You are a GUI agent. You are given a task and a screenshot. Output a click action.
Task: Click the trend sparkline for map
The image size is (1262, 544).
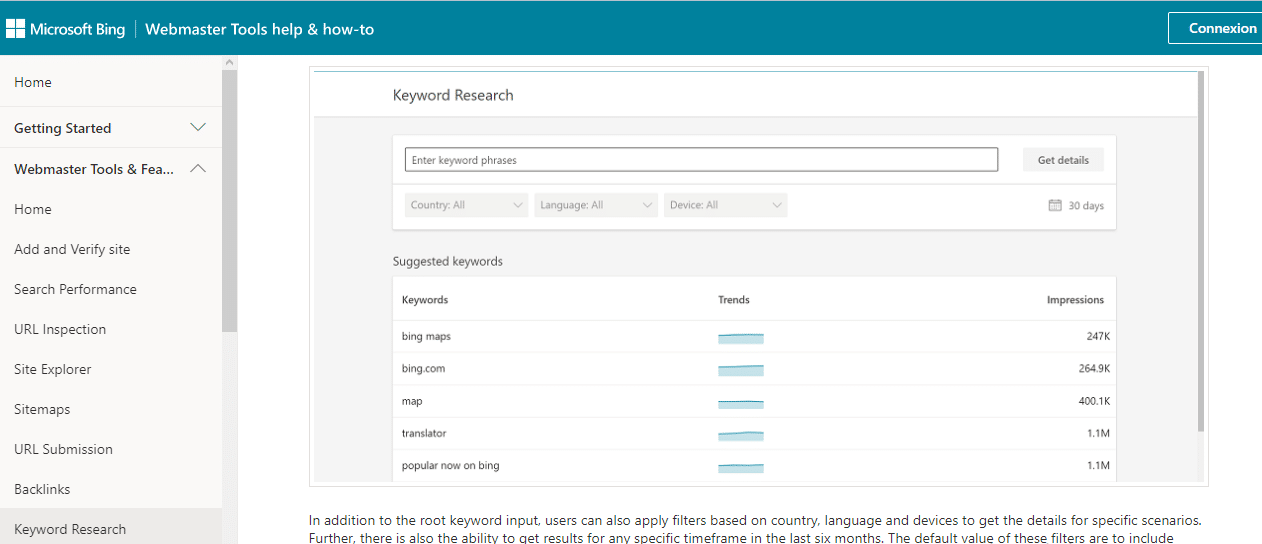click(x=741, y=402)
